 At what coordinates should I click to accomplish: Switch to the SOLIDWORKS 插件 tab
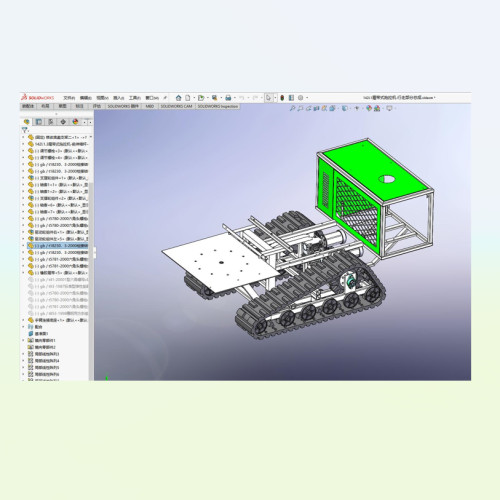click(x=123, y=106)
